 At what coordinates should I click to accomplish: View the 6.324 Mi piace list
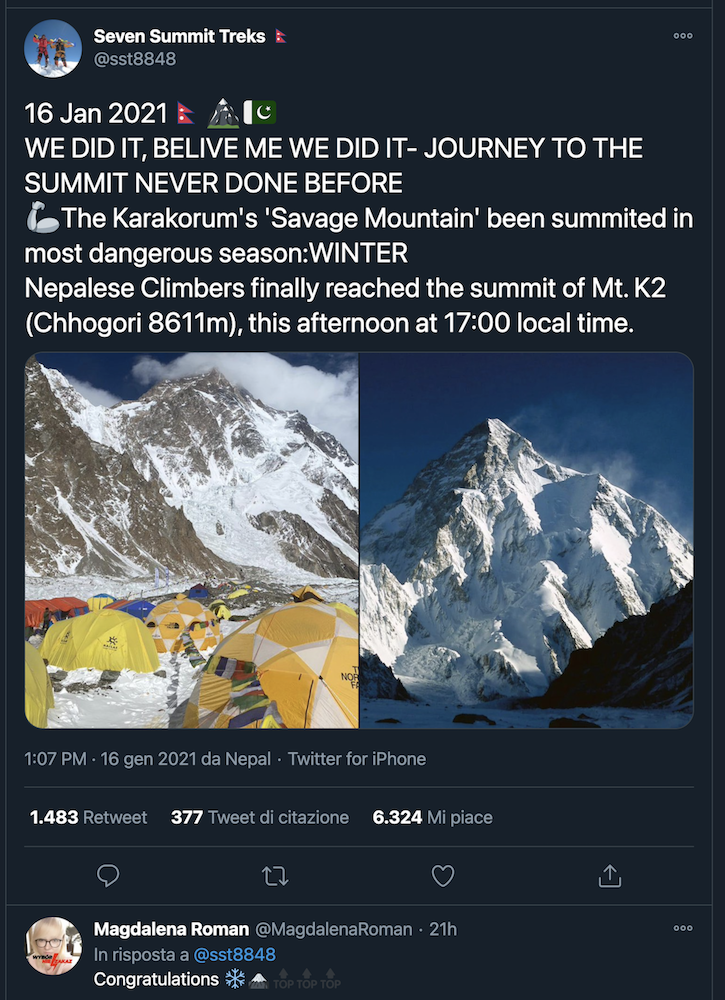pyautogui.click(x=432, y=817)
